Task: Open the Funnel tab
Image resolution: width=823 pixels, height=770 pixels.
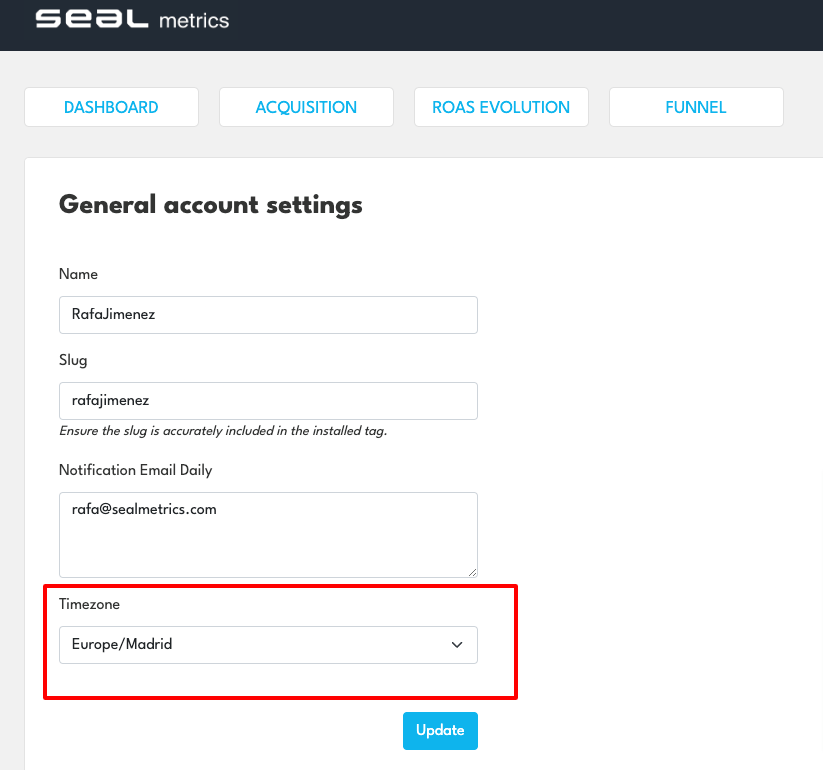Action: (x=696, y=108)
